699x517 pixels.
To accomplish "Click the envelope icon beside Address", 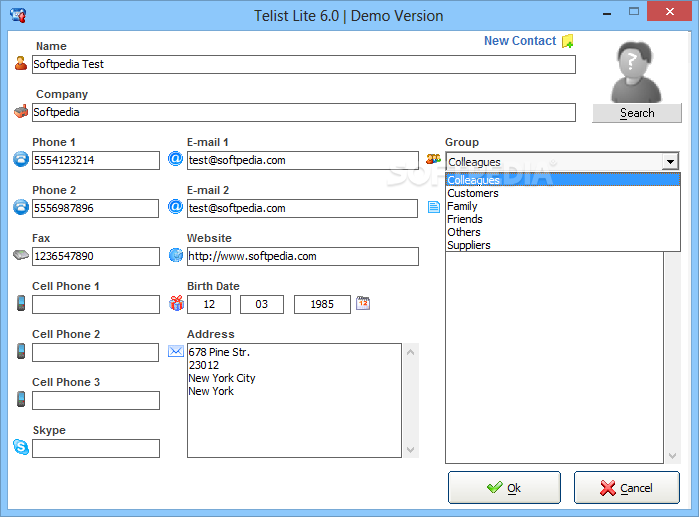I will pos(176,351).
